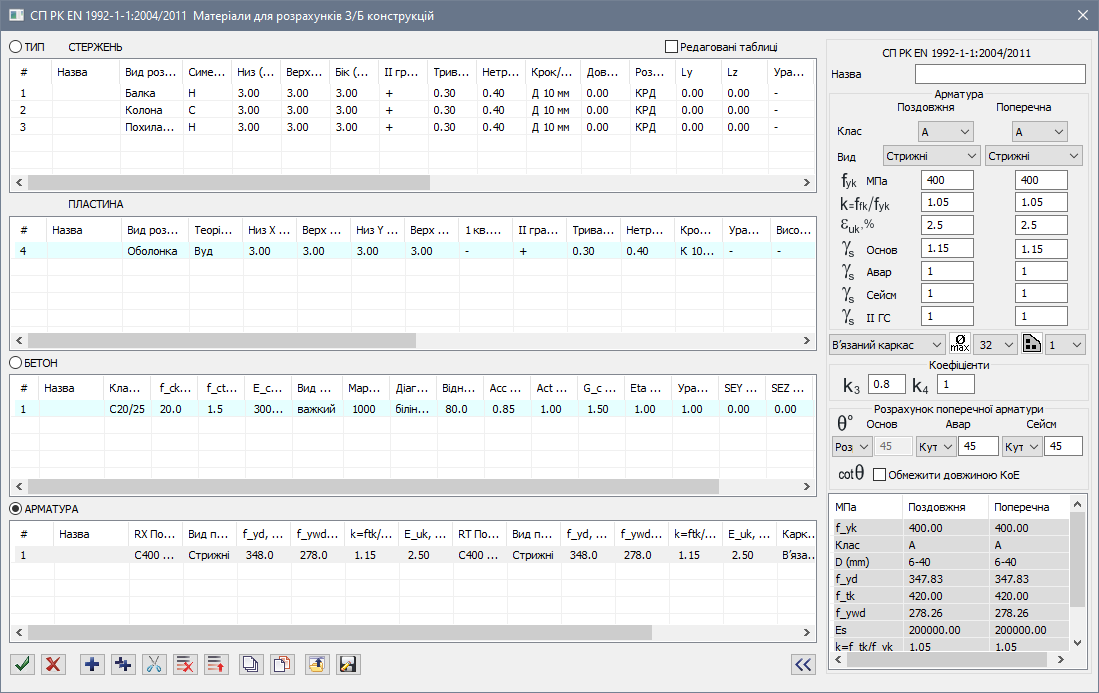This screenshot has height=693, width=1099.
Task: Click the scissors cut icon
Action: point(154,663)
